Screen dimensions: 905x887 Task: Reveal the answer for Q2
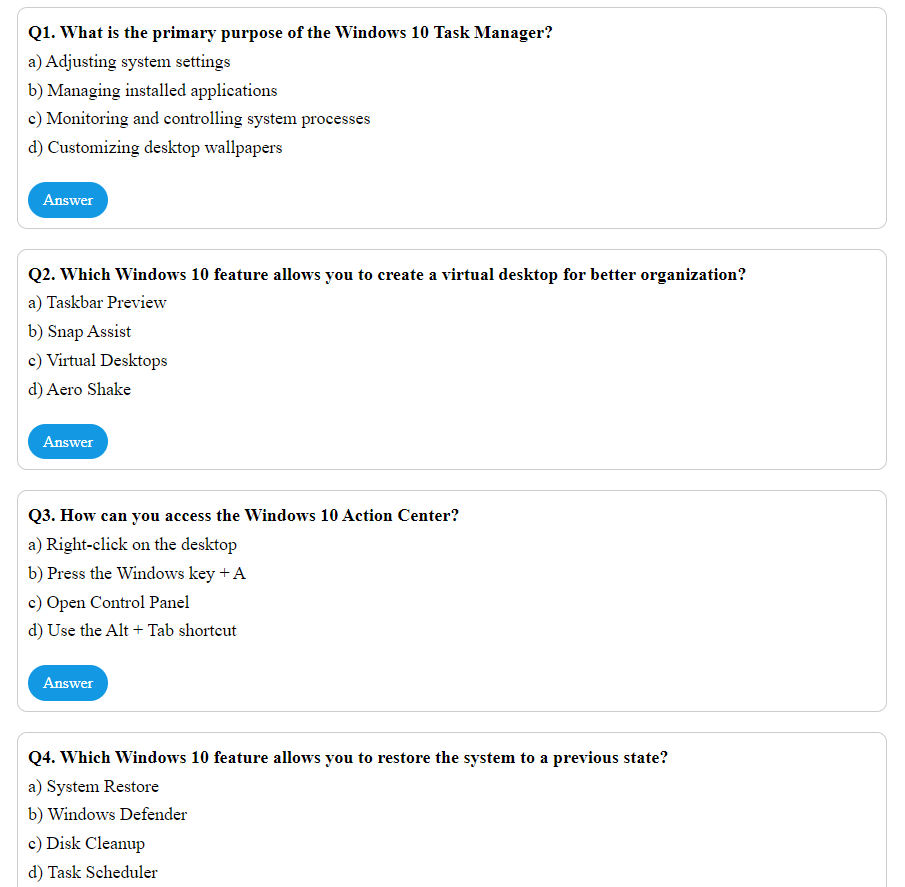tap(67, 441)
